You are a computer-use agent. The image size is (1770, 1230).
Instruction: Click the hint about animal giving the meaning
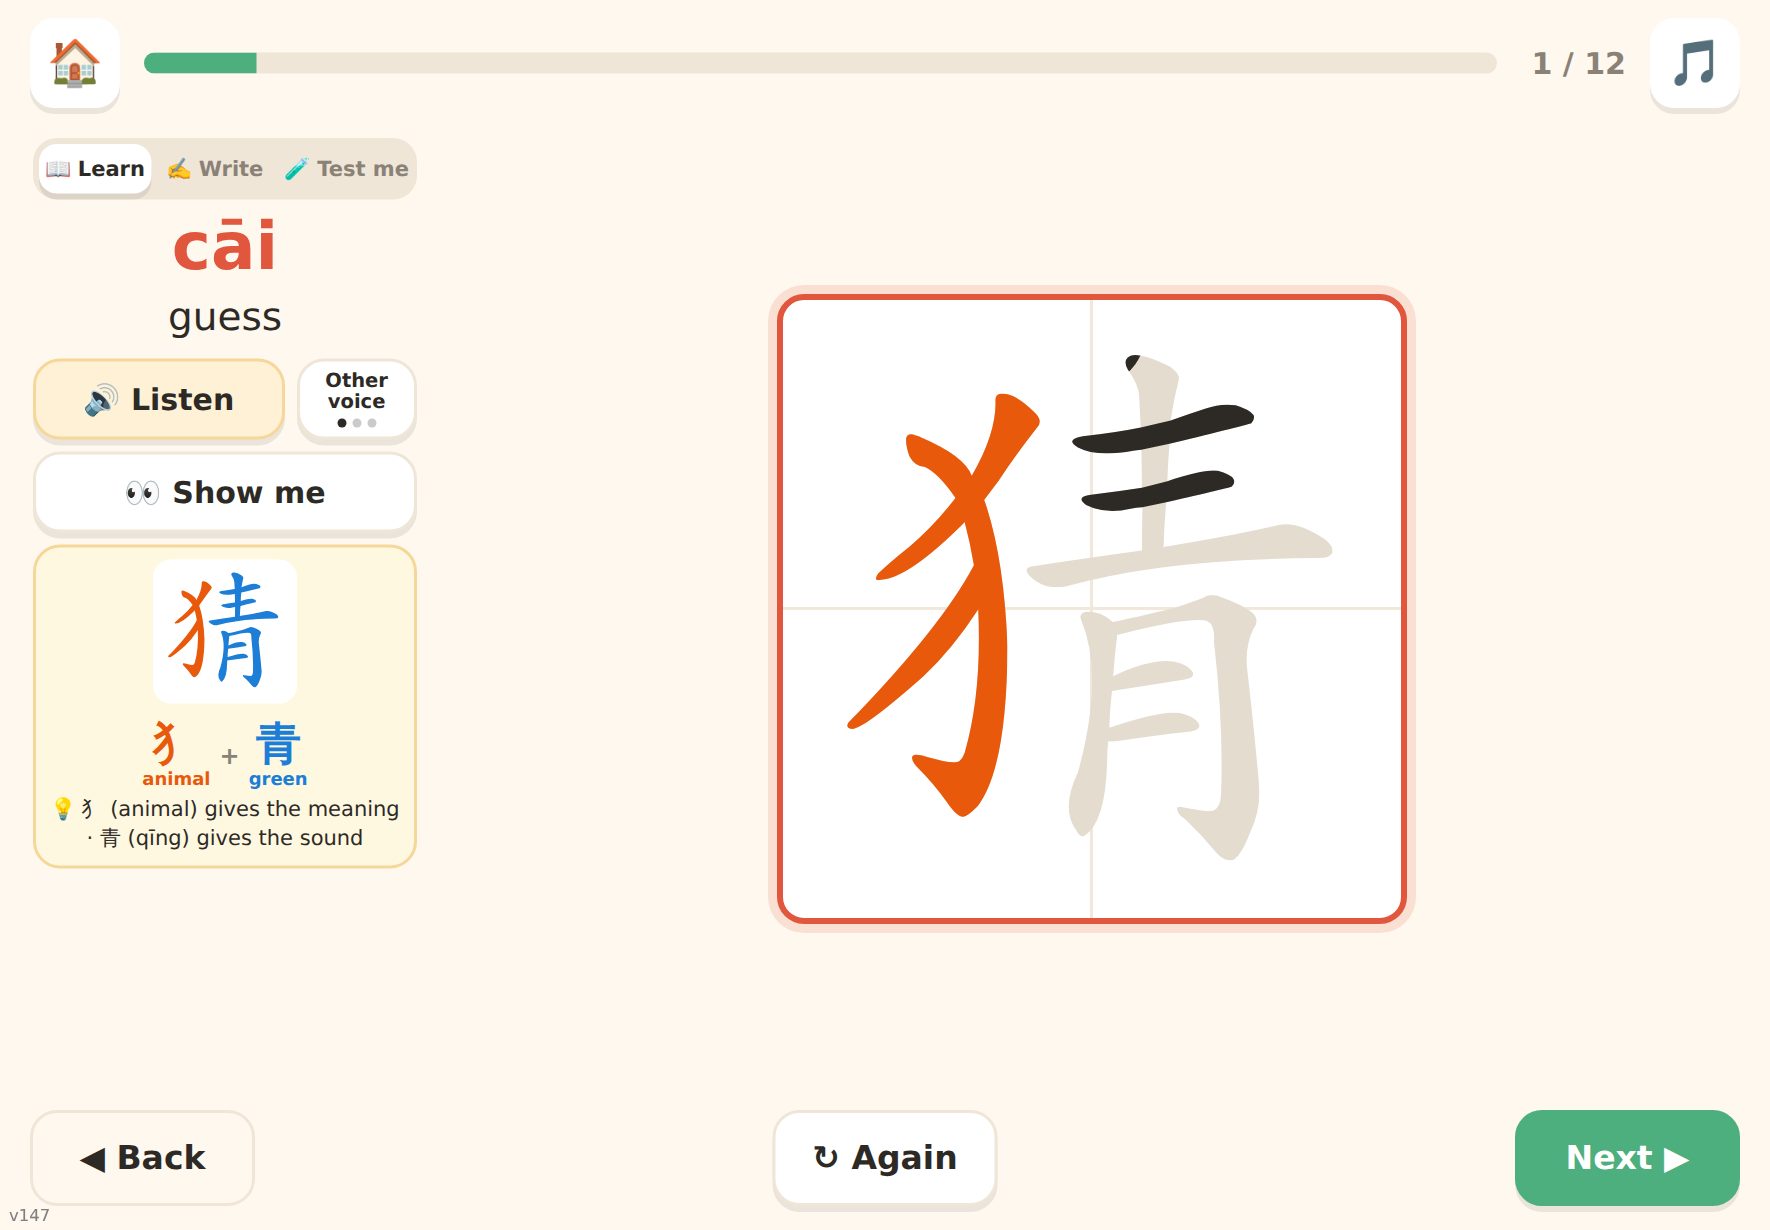[x=227, y=808]
